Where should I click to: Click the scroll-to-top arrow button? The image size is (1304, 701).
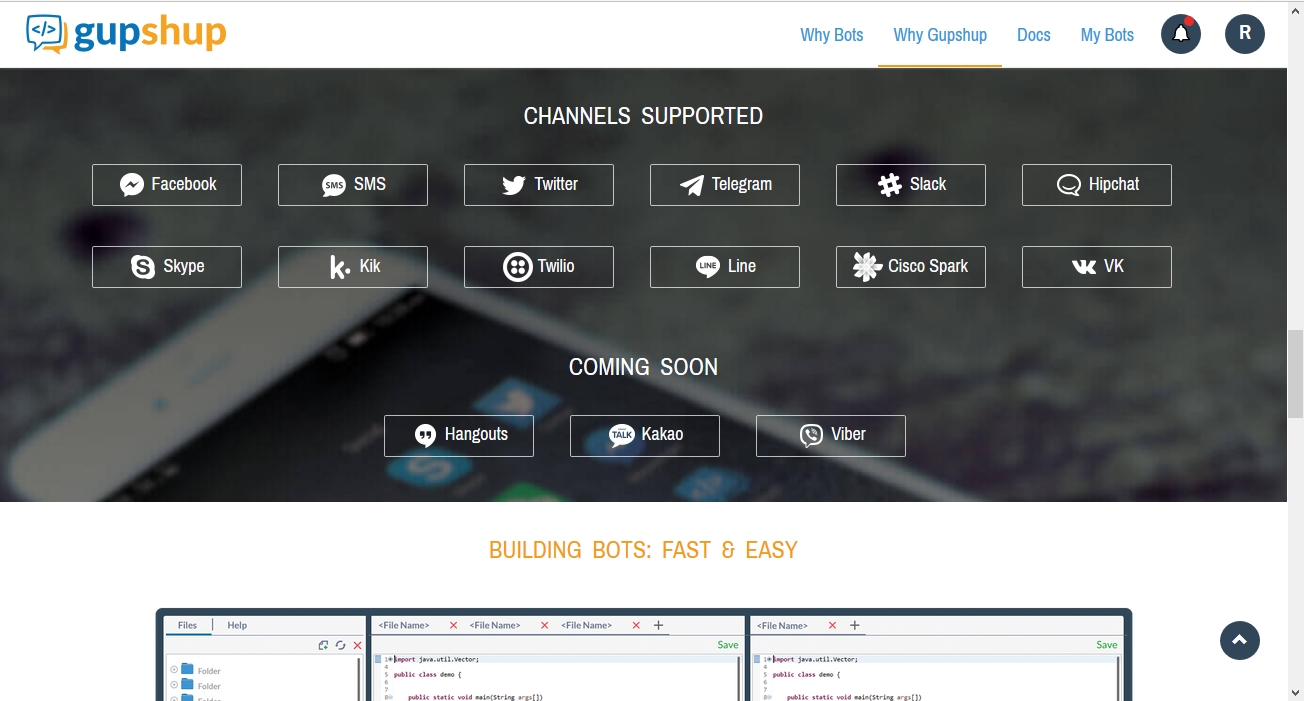(x=1240, y=640)
